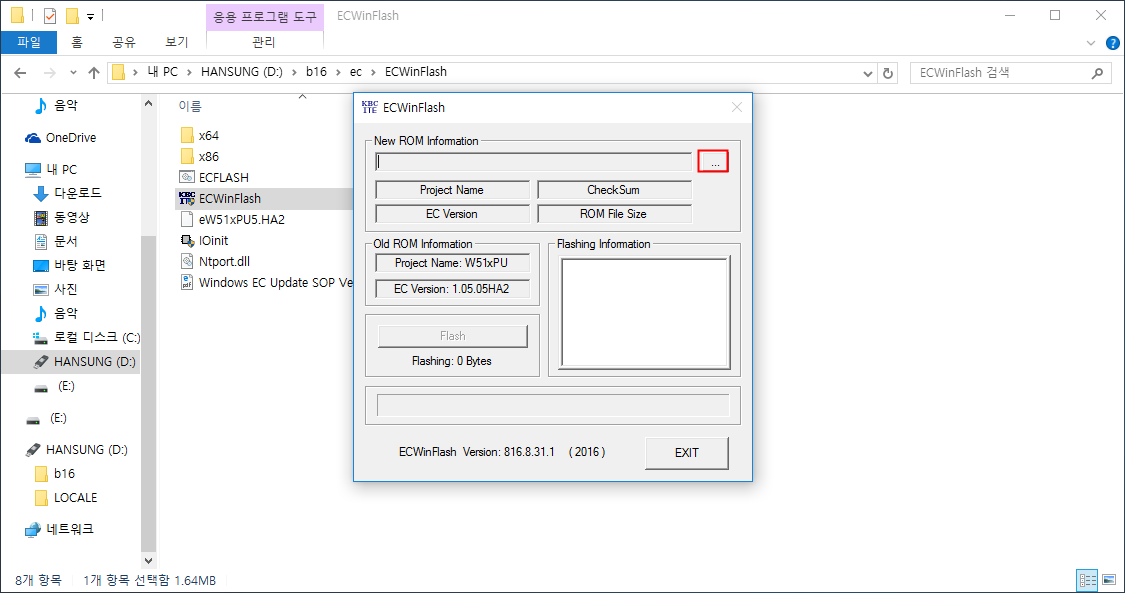Image resolution: width=1125 pixels, height=593 pixels.
Task: Click the 'Project Name: W51xPU' field
Action: pos(452,263)
